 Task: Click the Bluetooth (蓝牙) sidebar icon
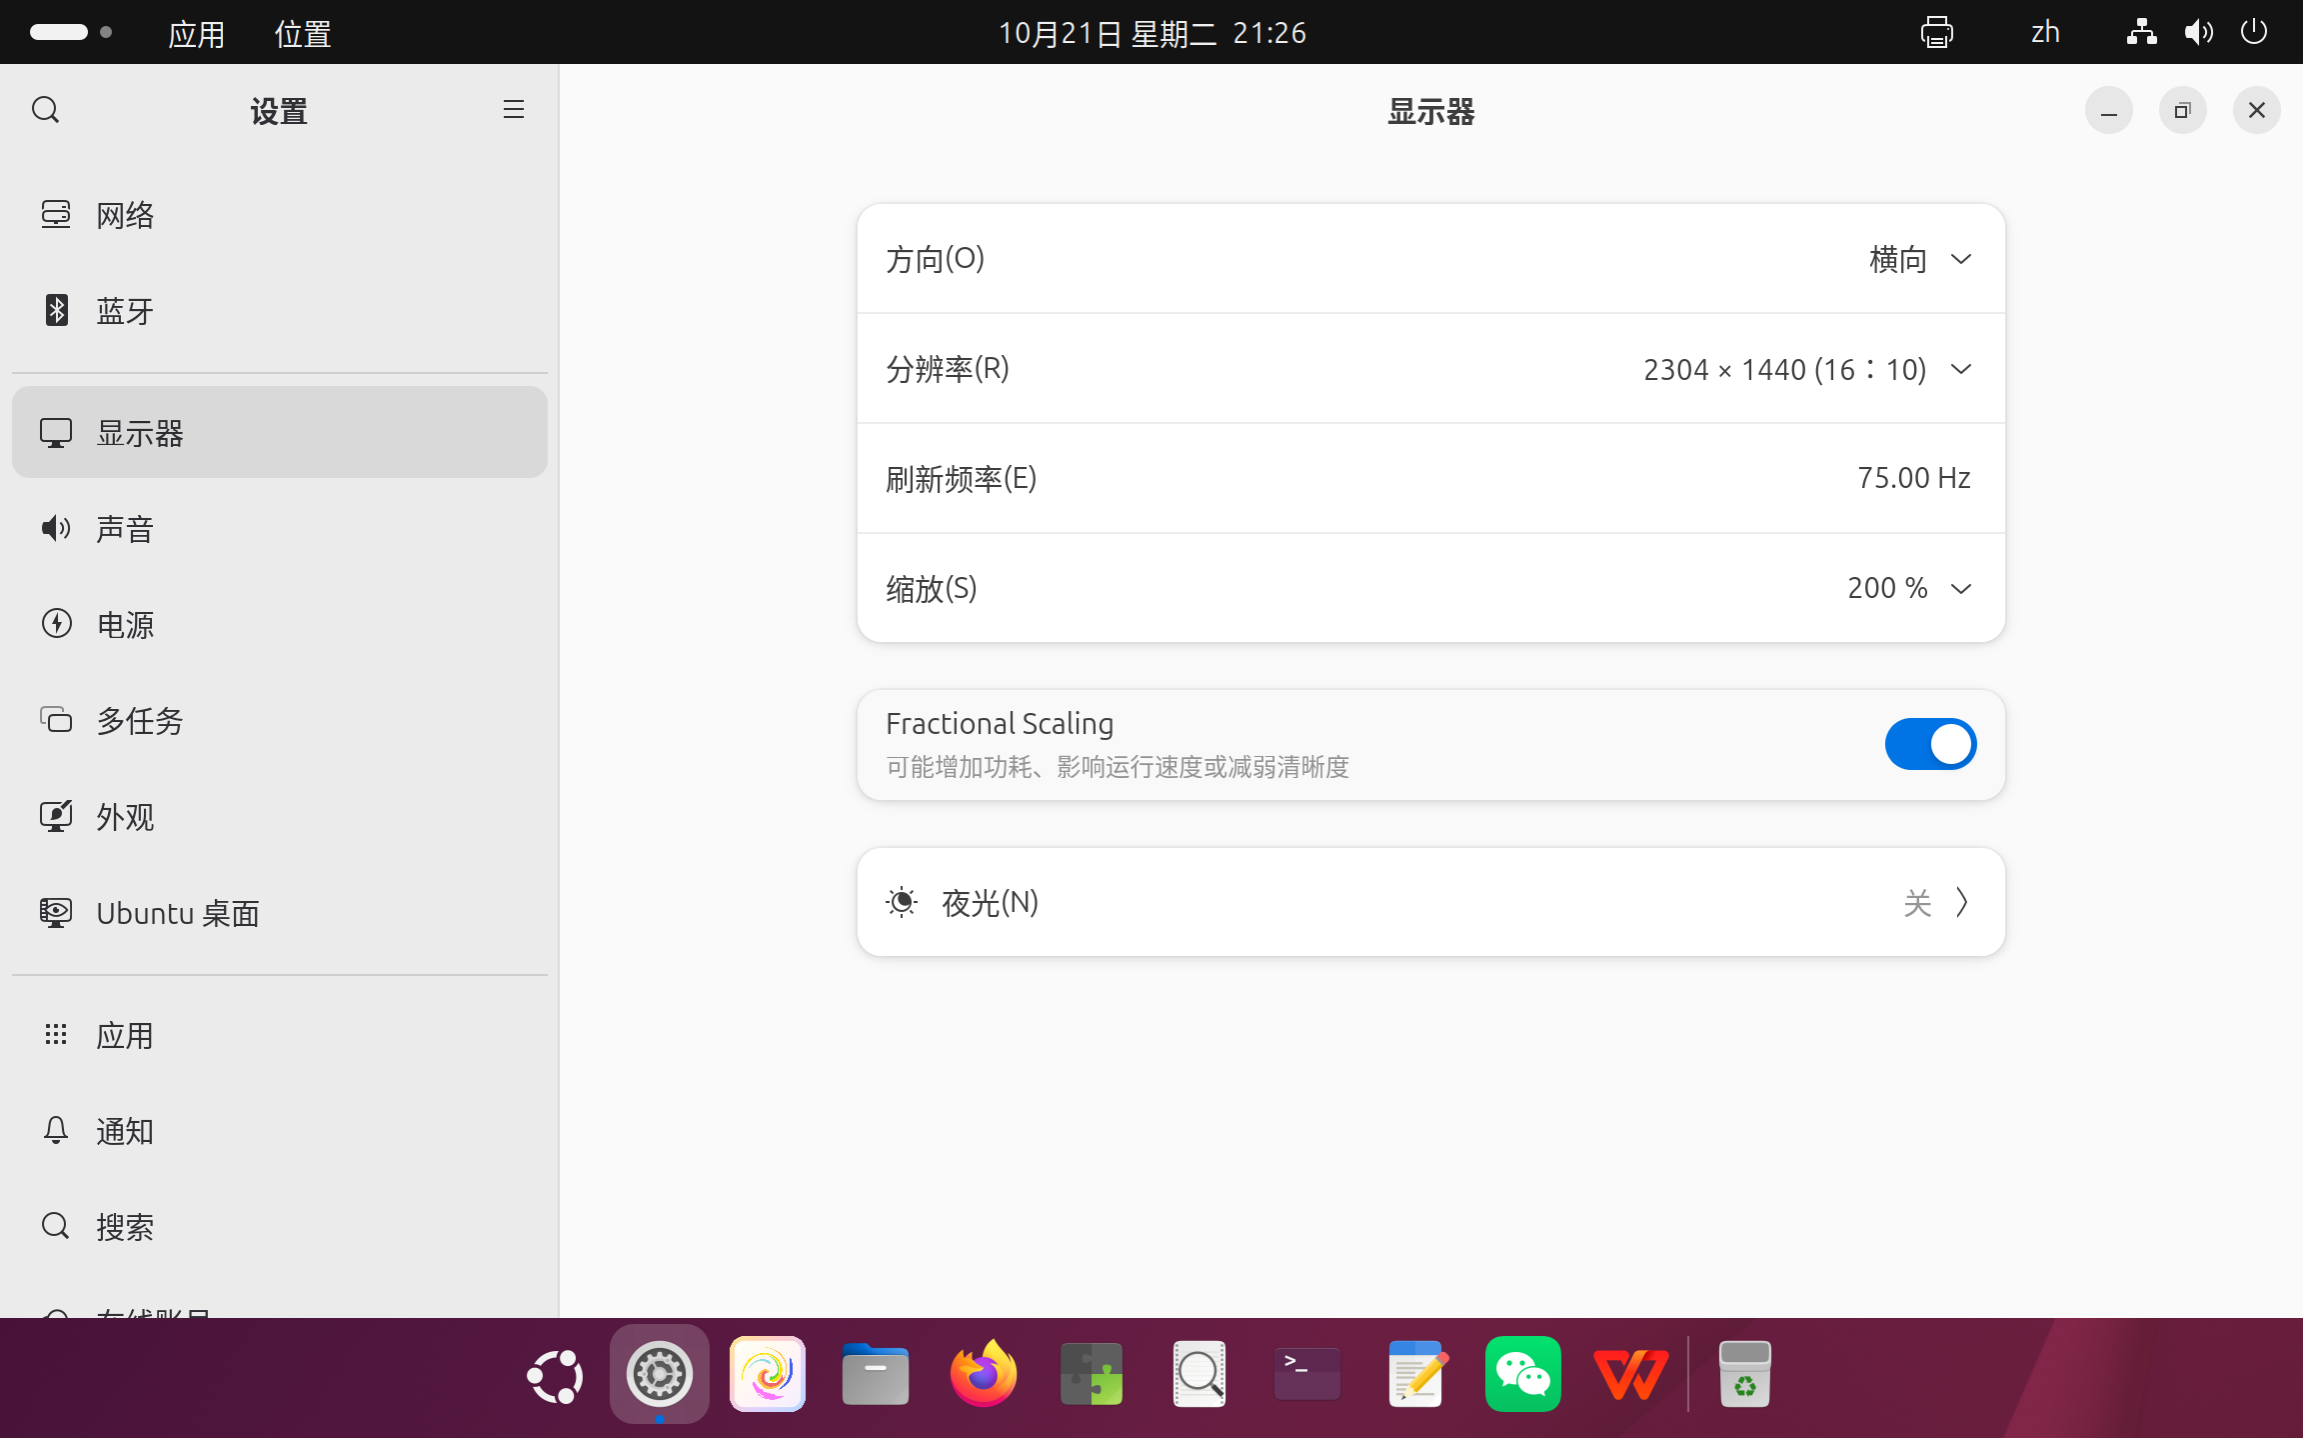coord(56,310)
